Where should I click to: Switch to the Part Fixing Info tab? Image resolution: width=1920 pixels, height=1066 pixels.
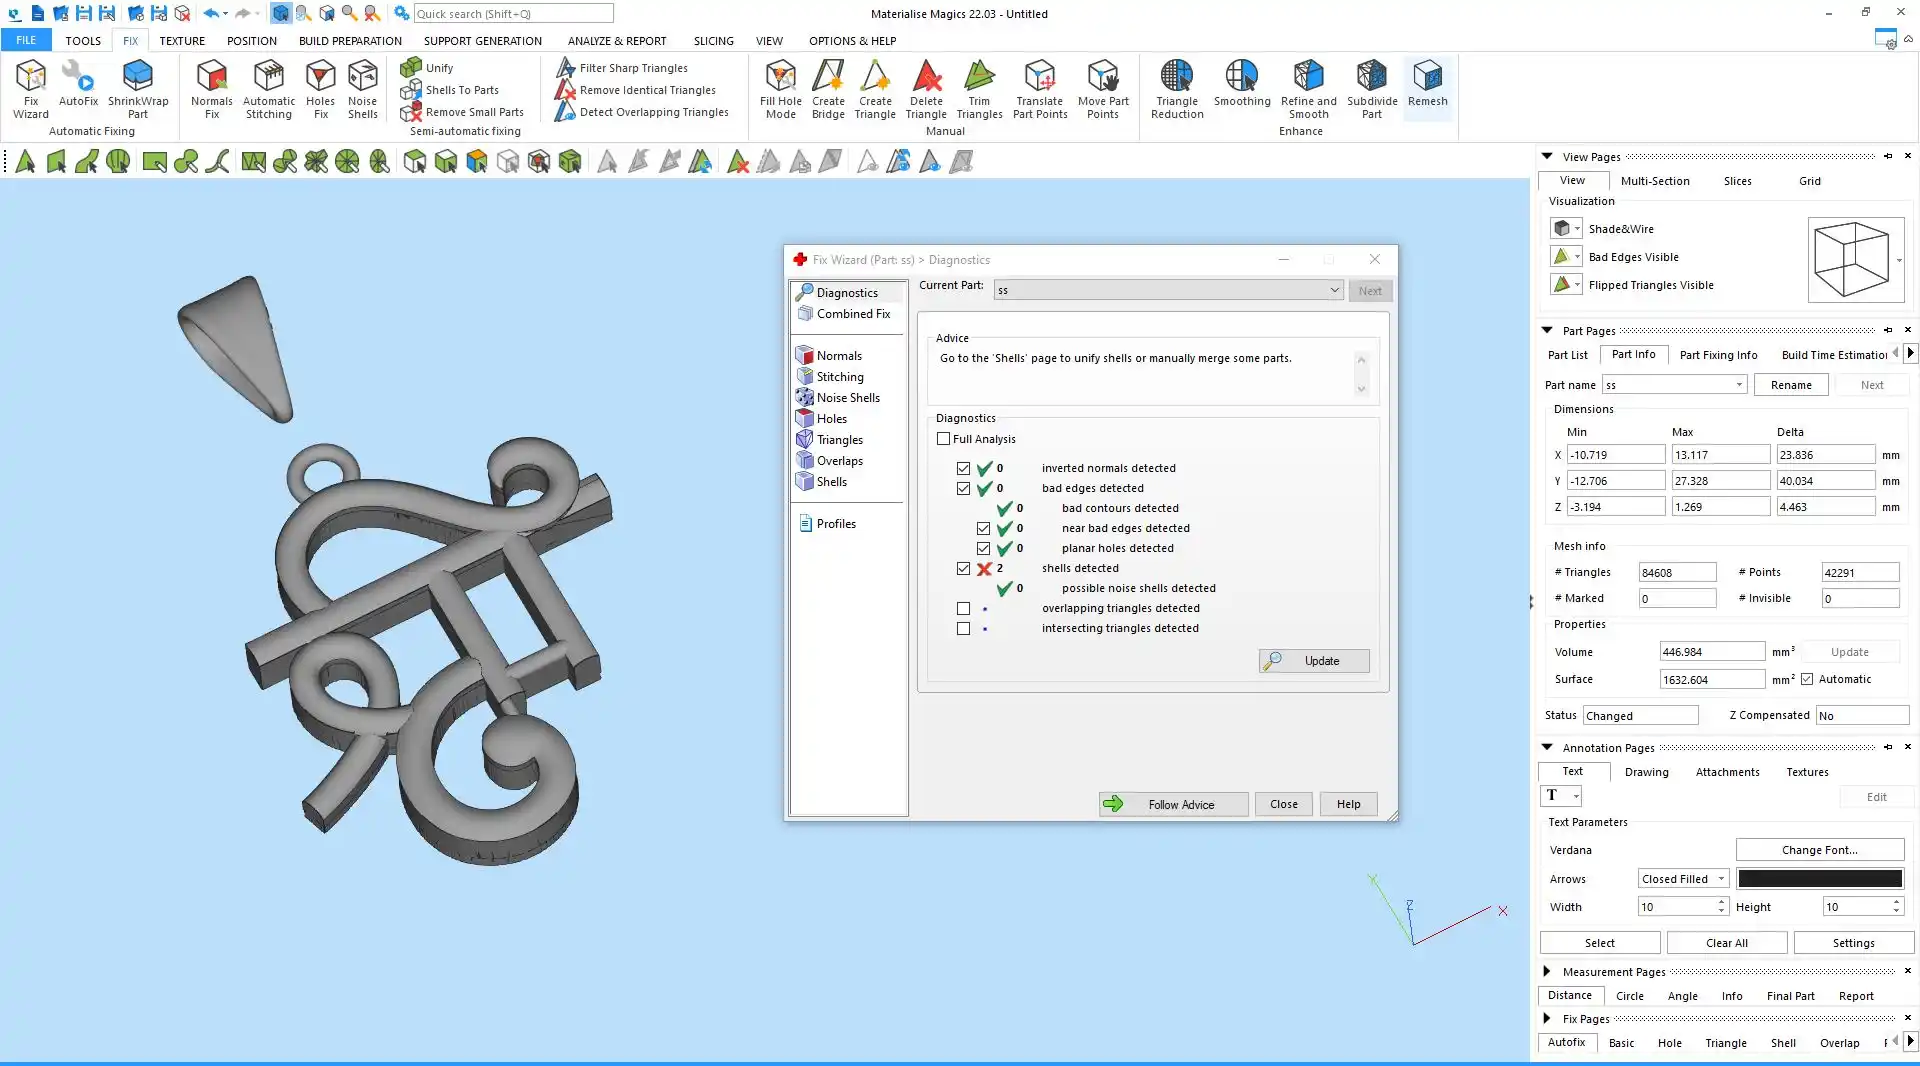point(1718,355)
